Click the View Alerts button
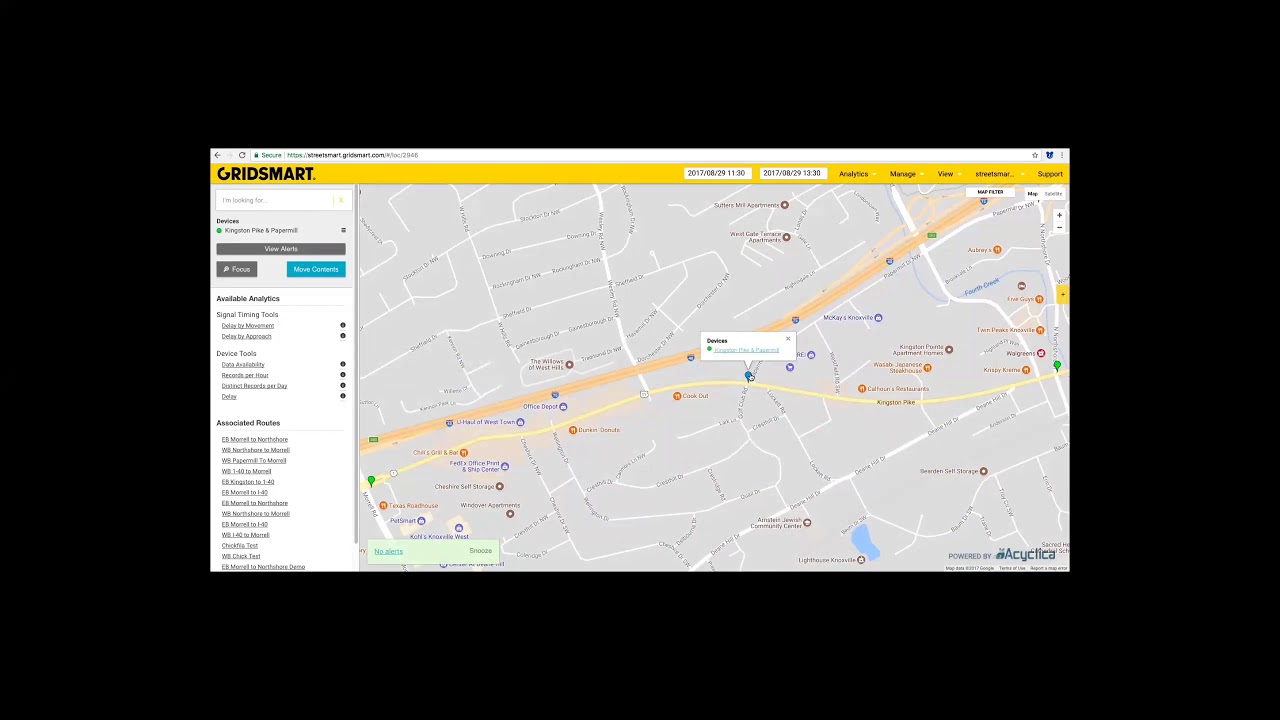The height and width of the screenshot is (720, 1280). (x=281, y=249)
